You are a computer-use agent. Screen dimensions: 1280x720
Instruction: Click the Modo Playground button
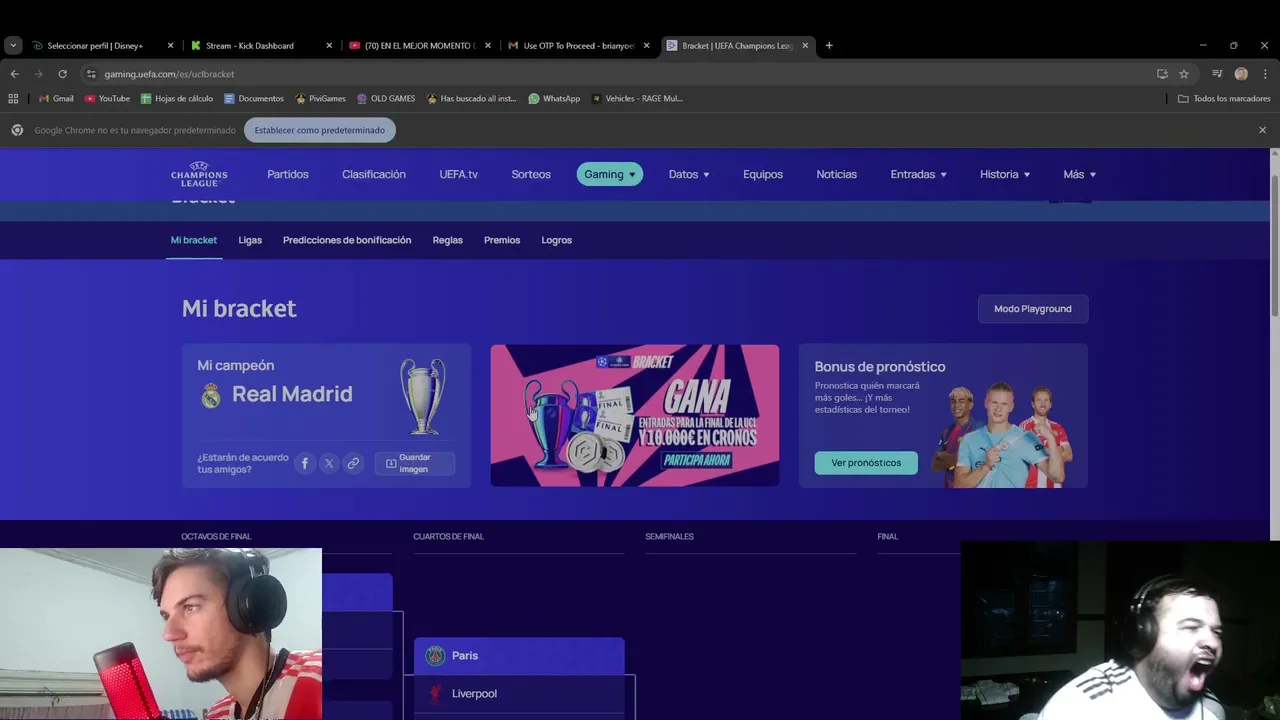[1033, 309]
